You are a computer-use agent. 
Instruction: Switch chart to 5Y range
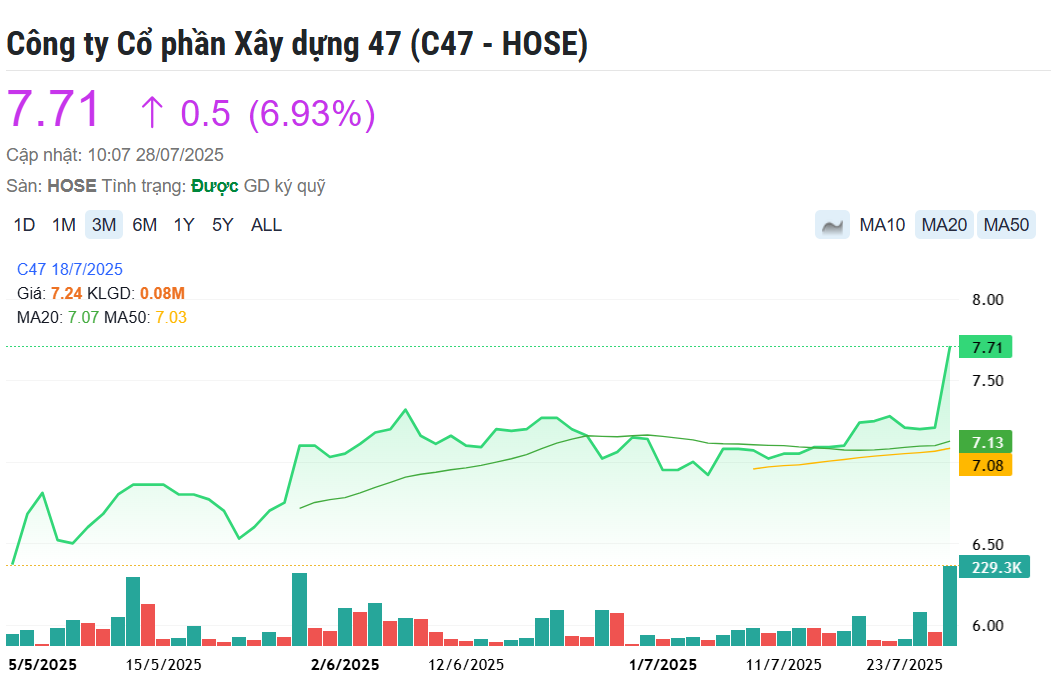pyautogui.click(x=223, y=225)
